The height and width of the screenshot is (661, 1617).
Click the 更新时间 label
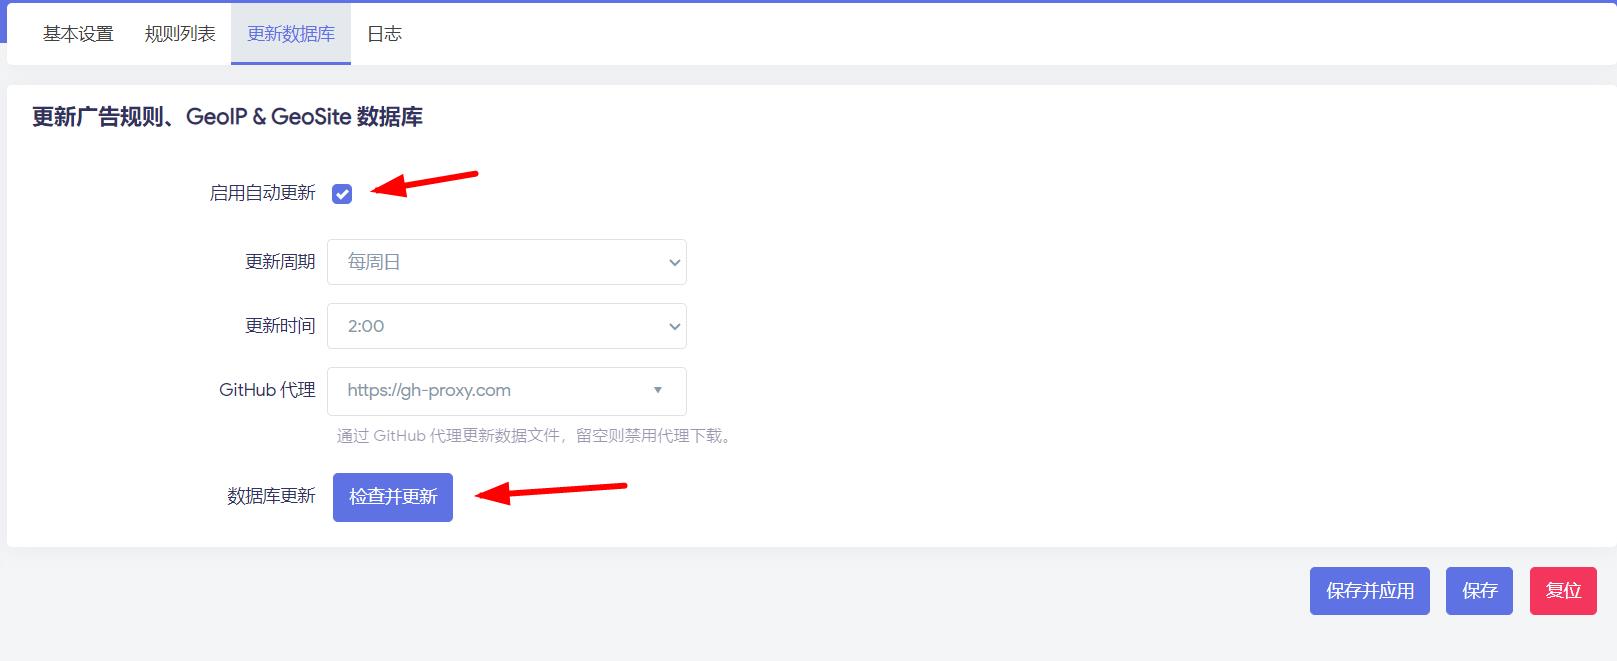(280, 326)
